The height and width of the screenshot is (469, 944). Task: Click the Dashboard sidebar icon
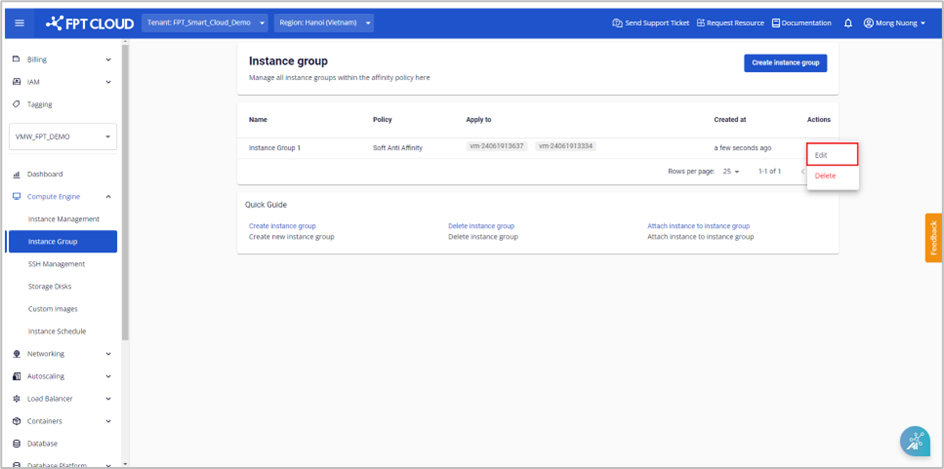click(x=17, y=174)
